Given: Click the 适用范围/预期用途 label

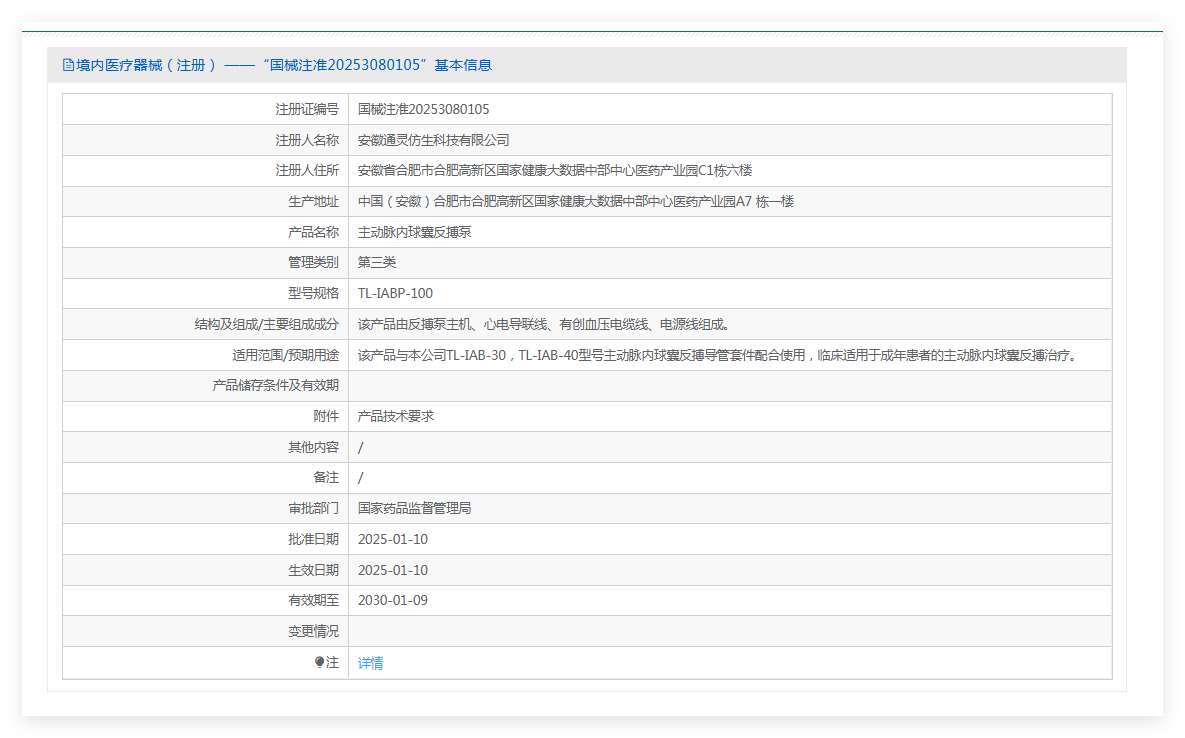Looking at the screenshot, I should (285, 356).
